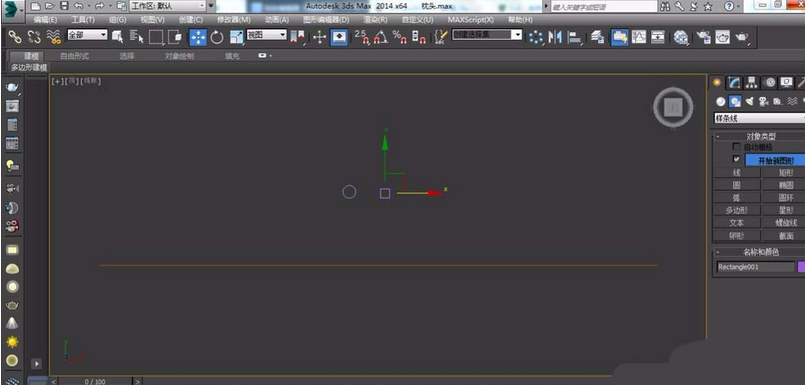Screen dimensions: 805x385
Task: Toggle the Graphite Ribbon icon
Action: tap(620, 37)
